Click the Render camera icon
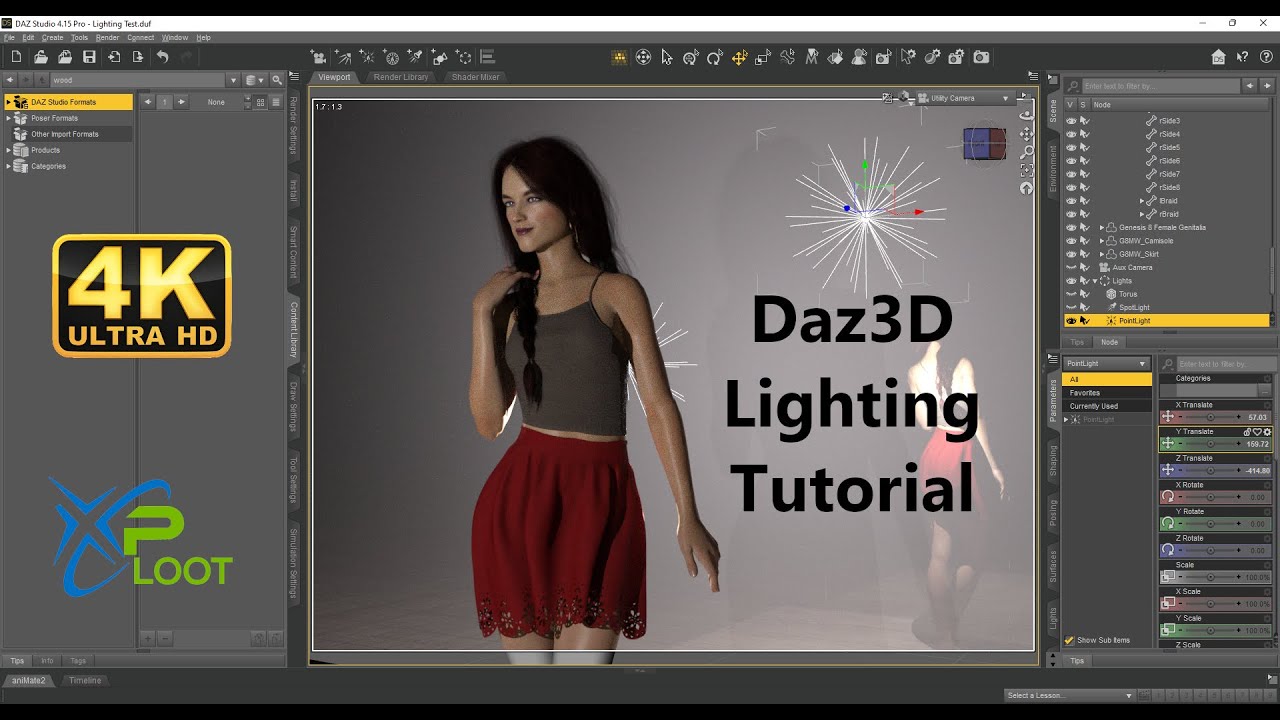 point(981,57)
